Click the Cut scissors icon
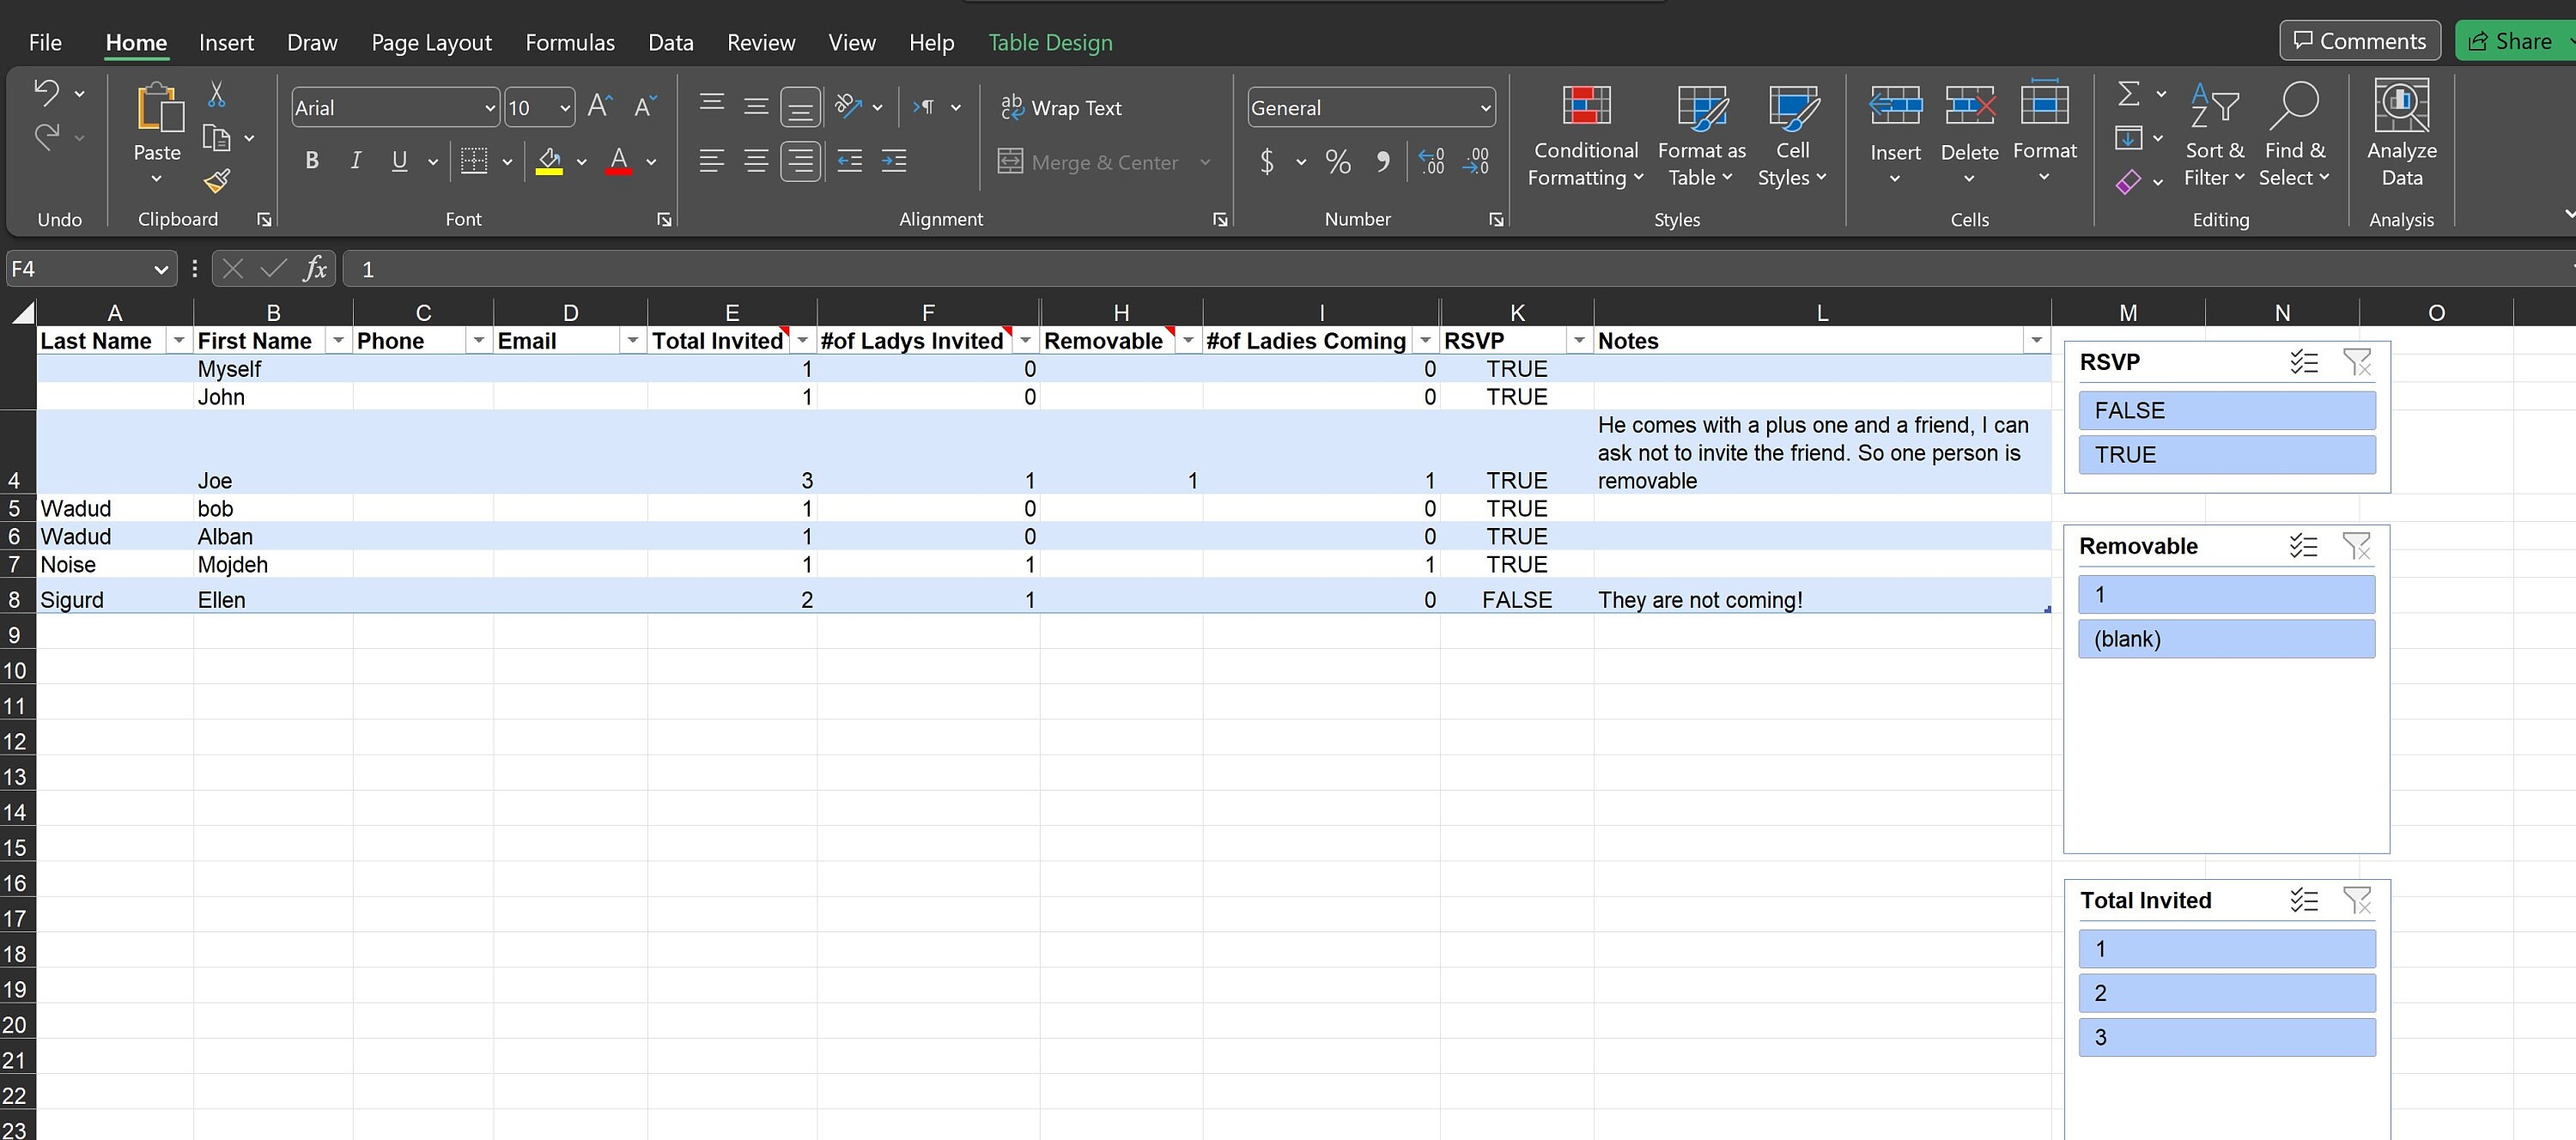Screen dimensions: 2576x1140 coord(216,94)
